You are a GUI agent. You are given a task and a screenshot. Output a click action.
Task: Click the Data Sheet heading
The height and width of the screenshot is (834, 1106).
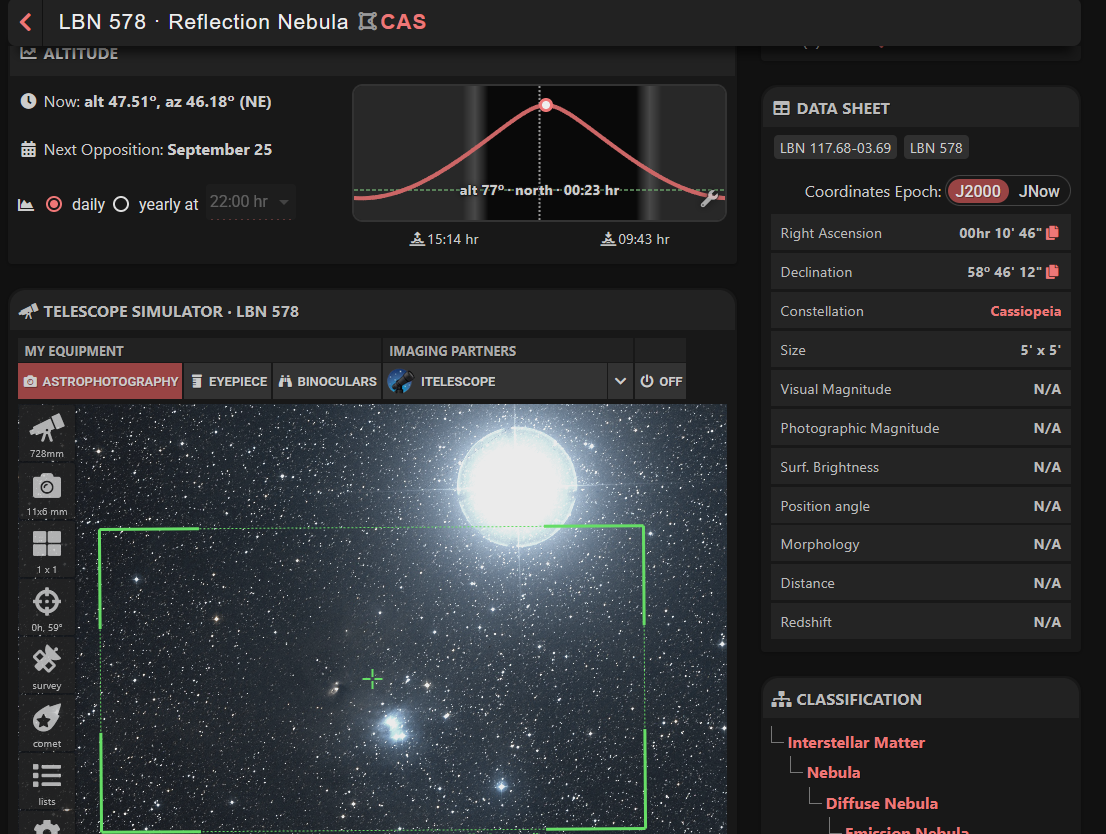tap(843, 109)
